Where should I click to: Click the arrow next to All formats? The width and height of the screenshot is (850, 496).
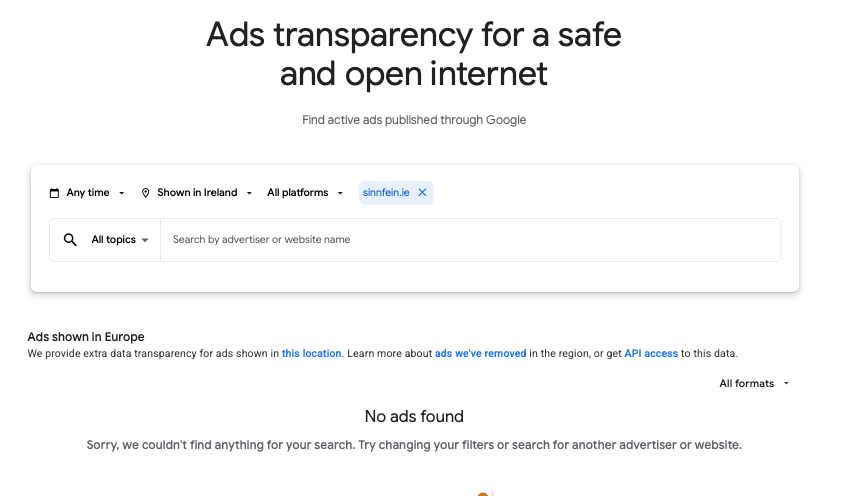point(786,383)
